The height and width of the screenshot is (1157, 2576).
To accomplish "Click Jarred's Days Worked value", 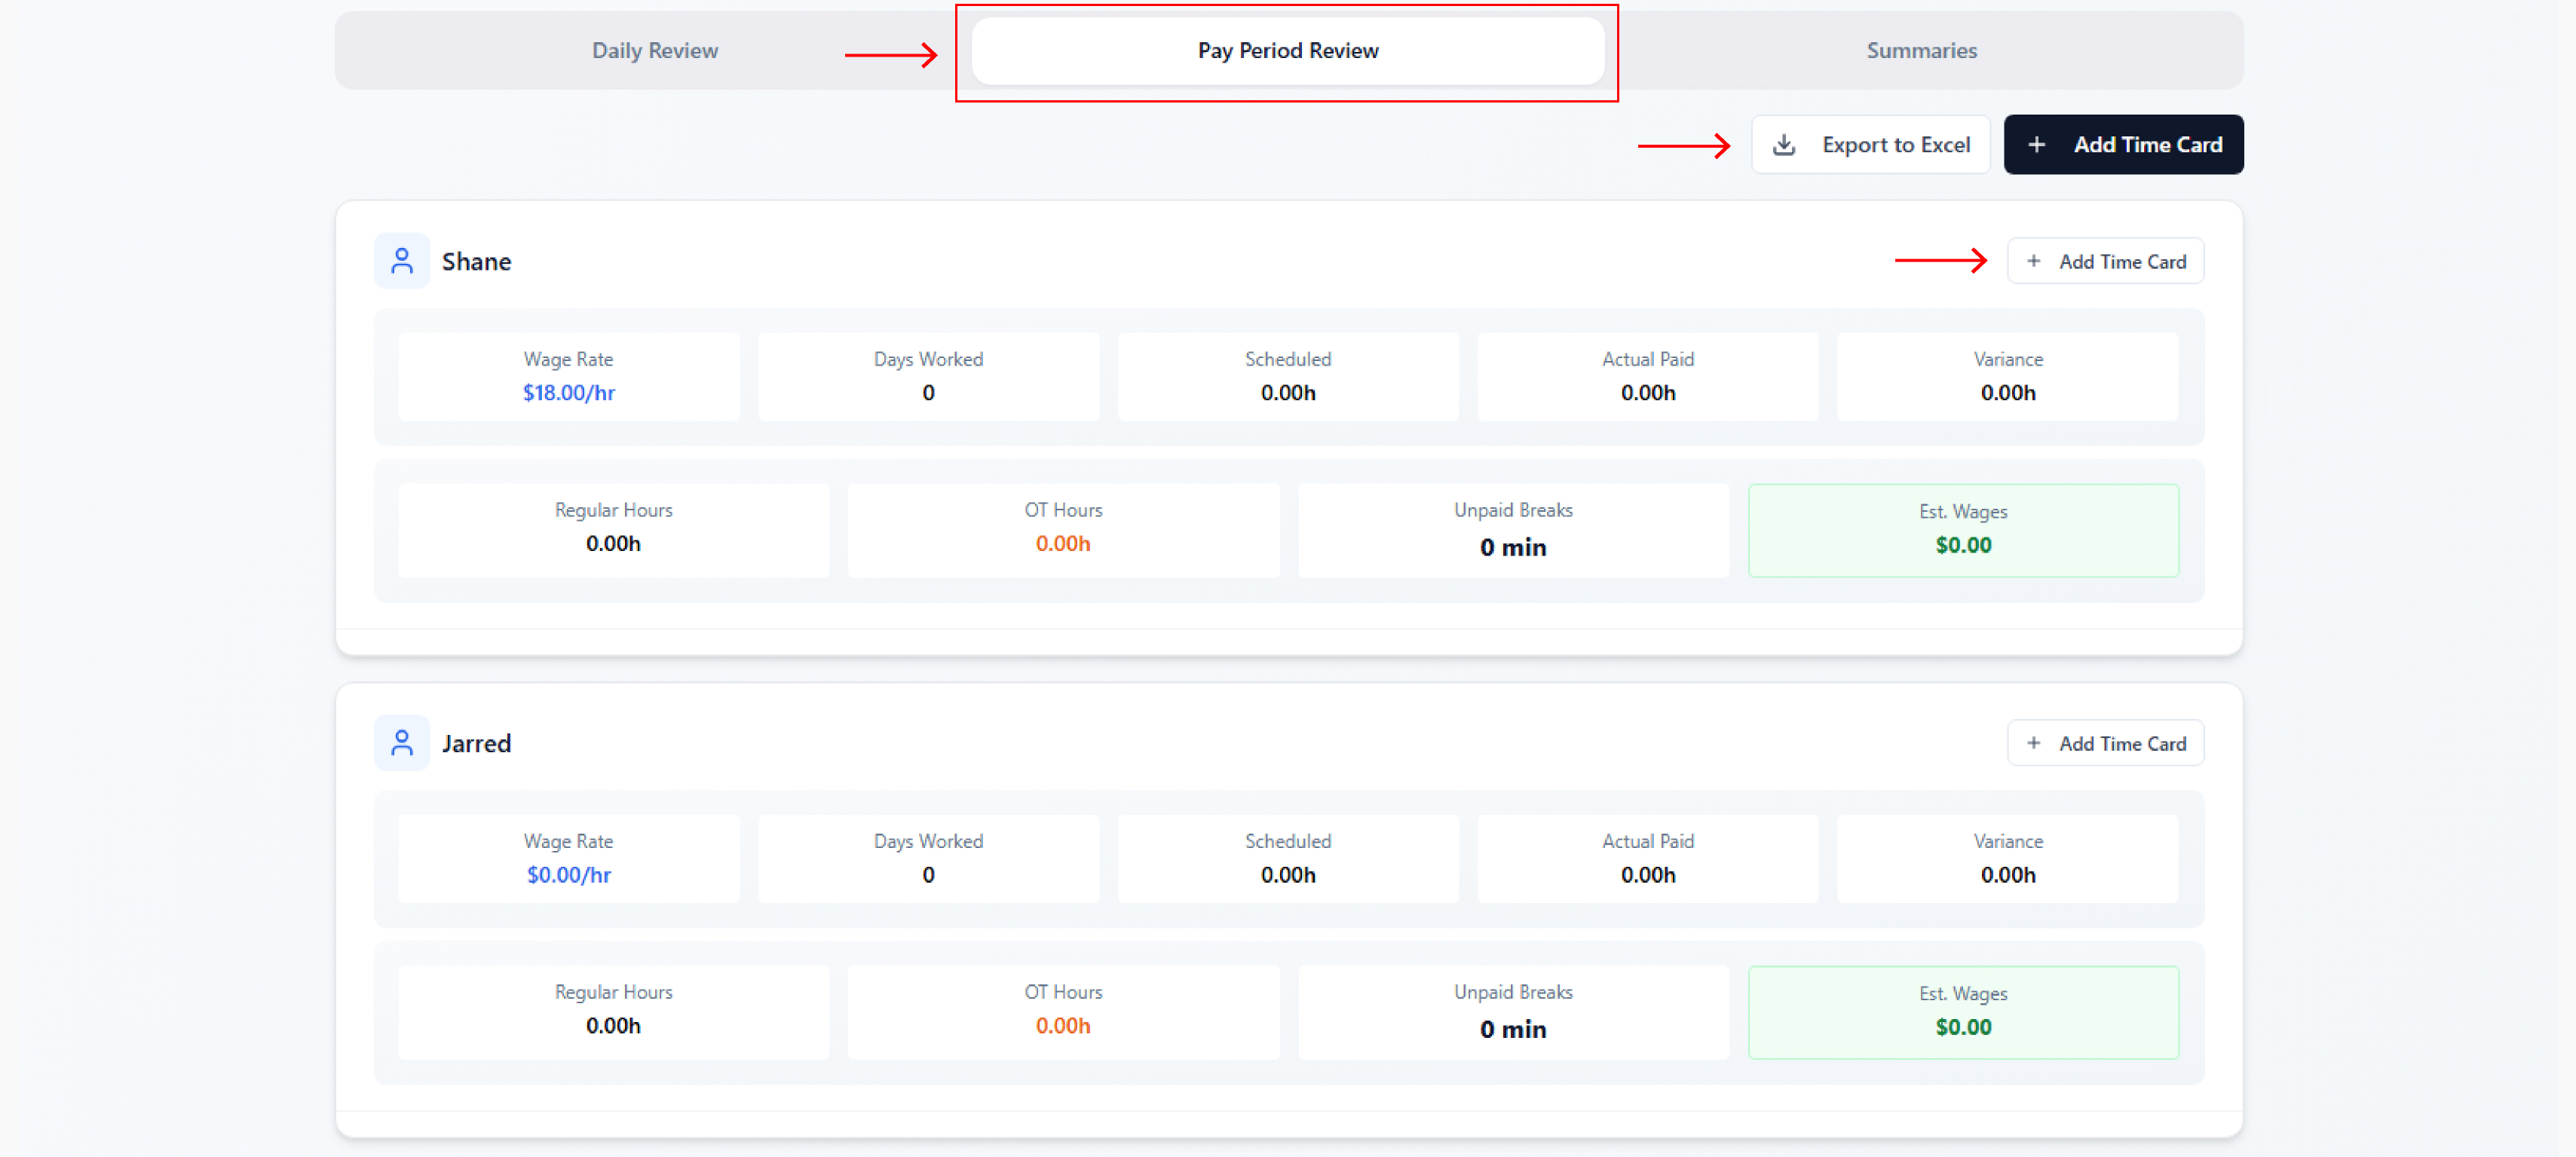I will [928, 875].
